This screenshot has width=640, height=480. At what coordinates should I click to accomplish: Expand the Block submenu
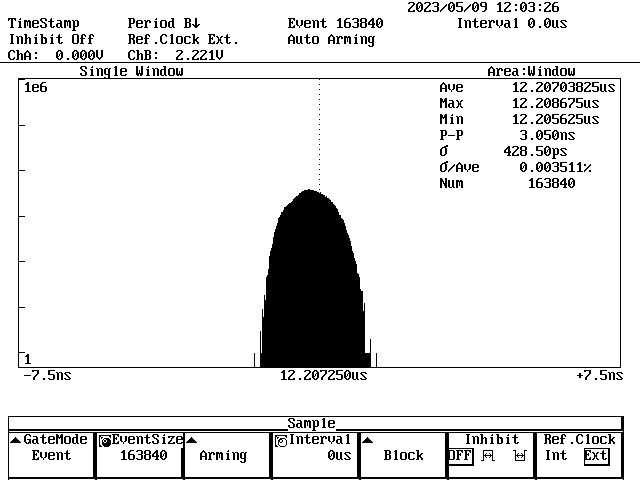click(403, 455)
